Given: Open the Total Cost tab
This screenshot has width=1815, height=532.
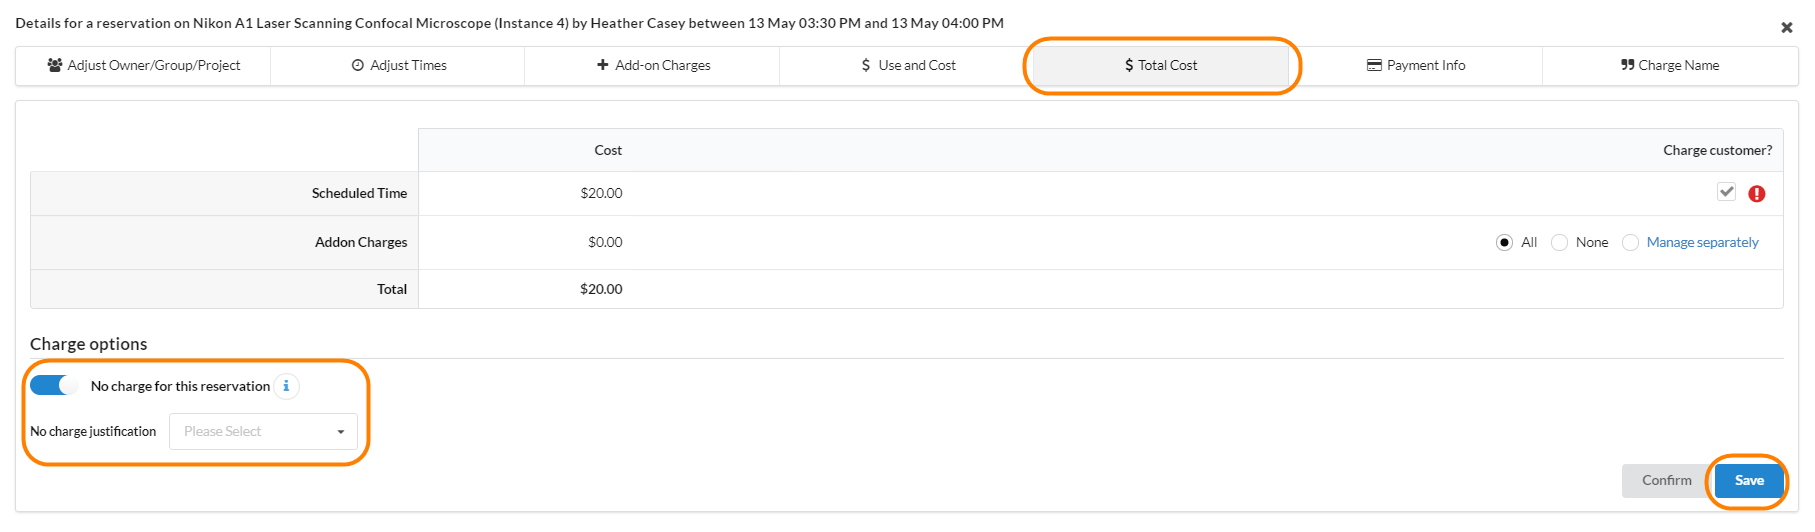Looking at the screenshot, I should (x=1161, y=65).
